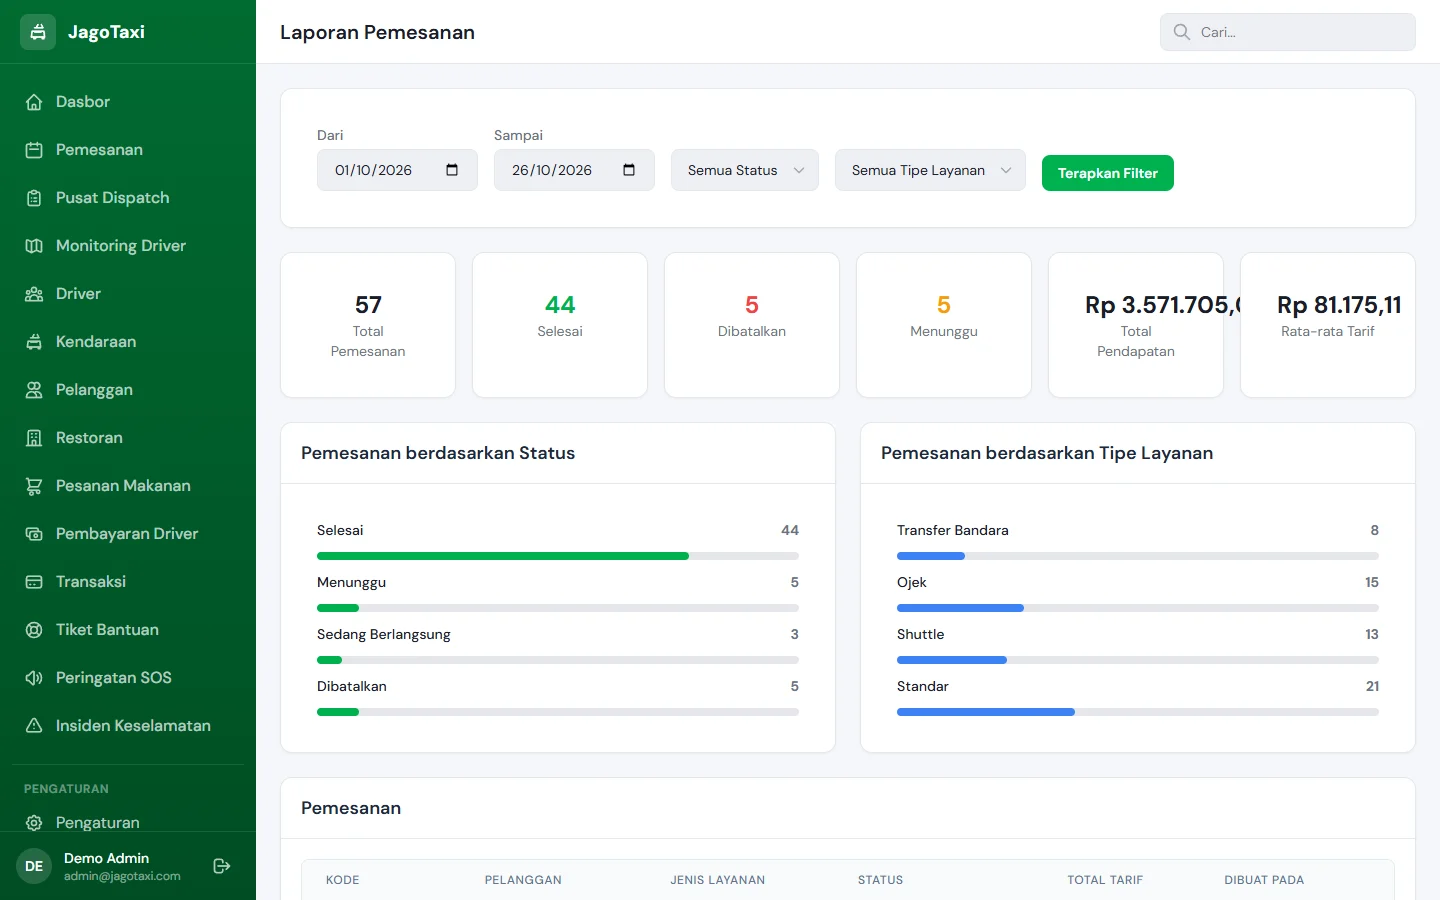Click the Pesanan Makanan cart icon
Image resolution: width=1440 pixels, height=900 pixels.
pyautogui.click(x=34, y=486)
